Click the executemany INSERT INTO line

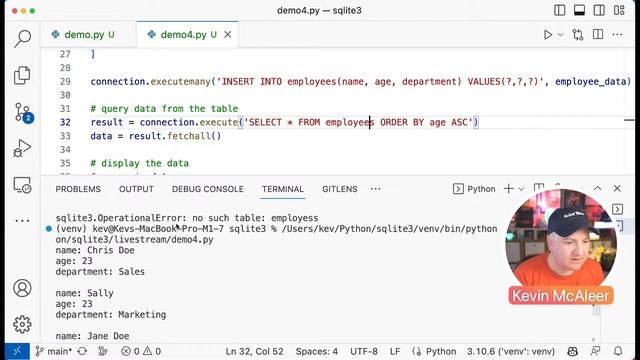(x=361, y=82)
